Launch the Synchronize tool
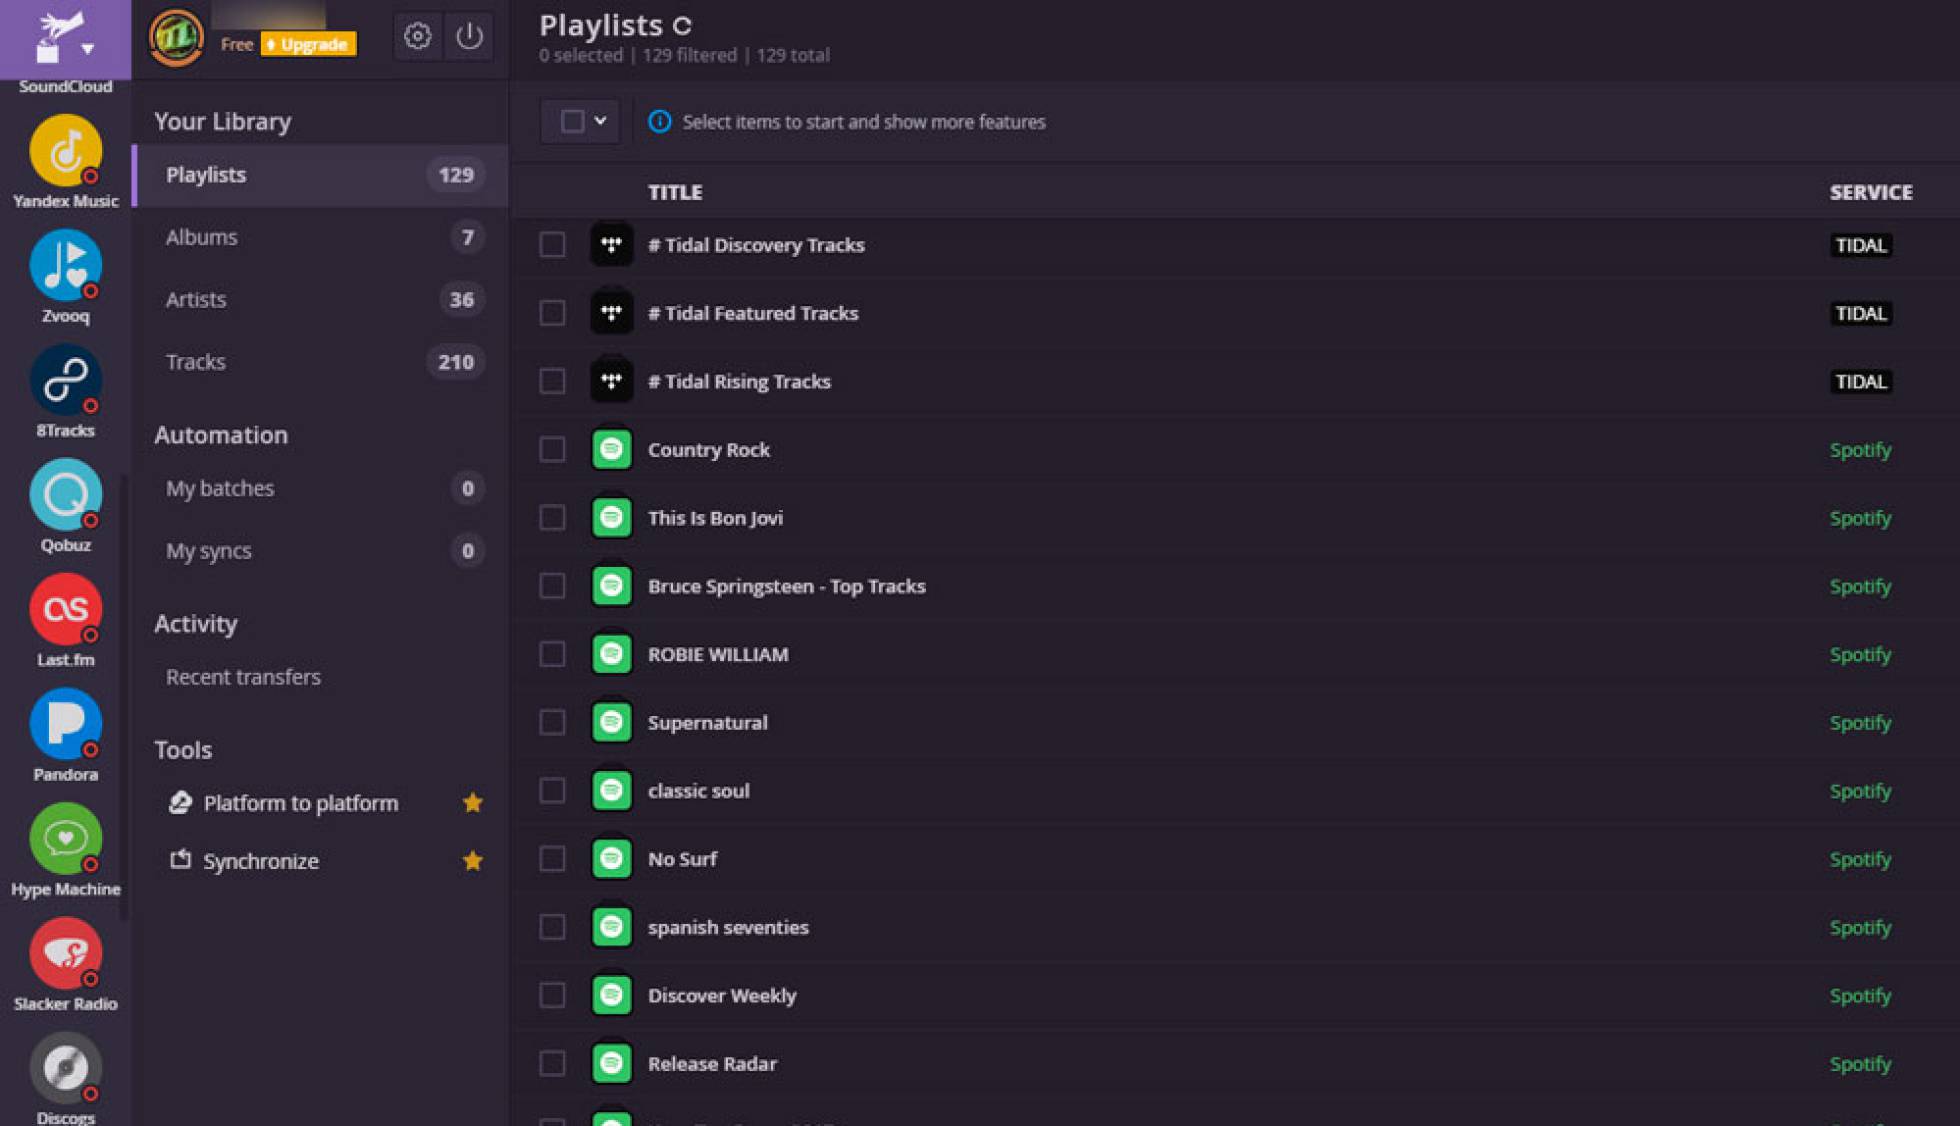Viewport: 1960px width, 1126px height. tap(260, 861)
